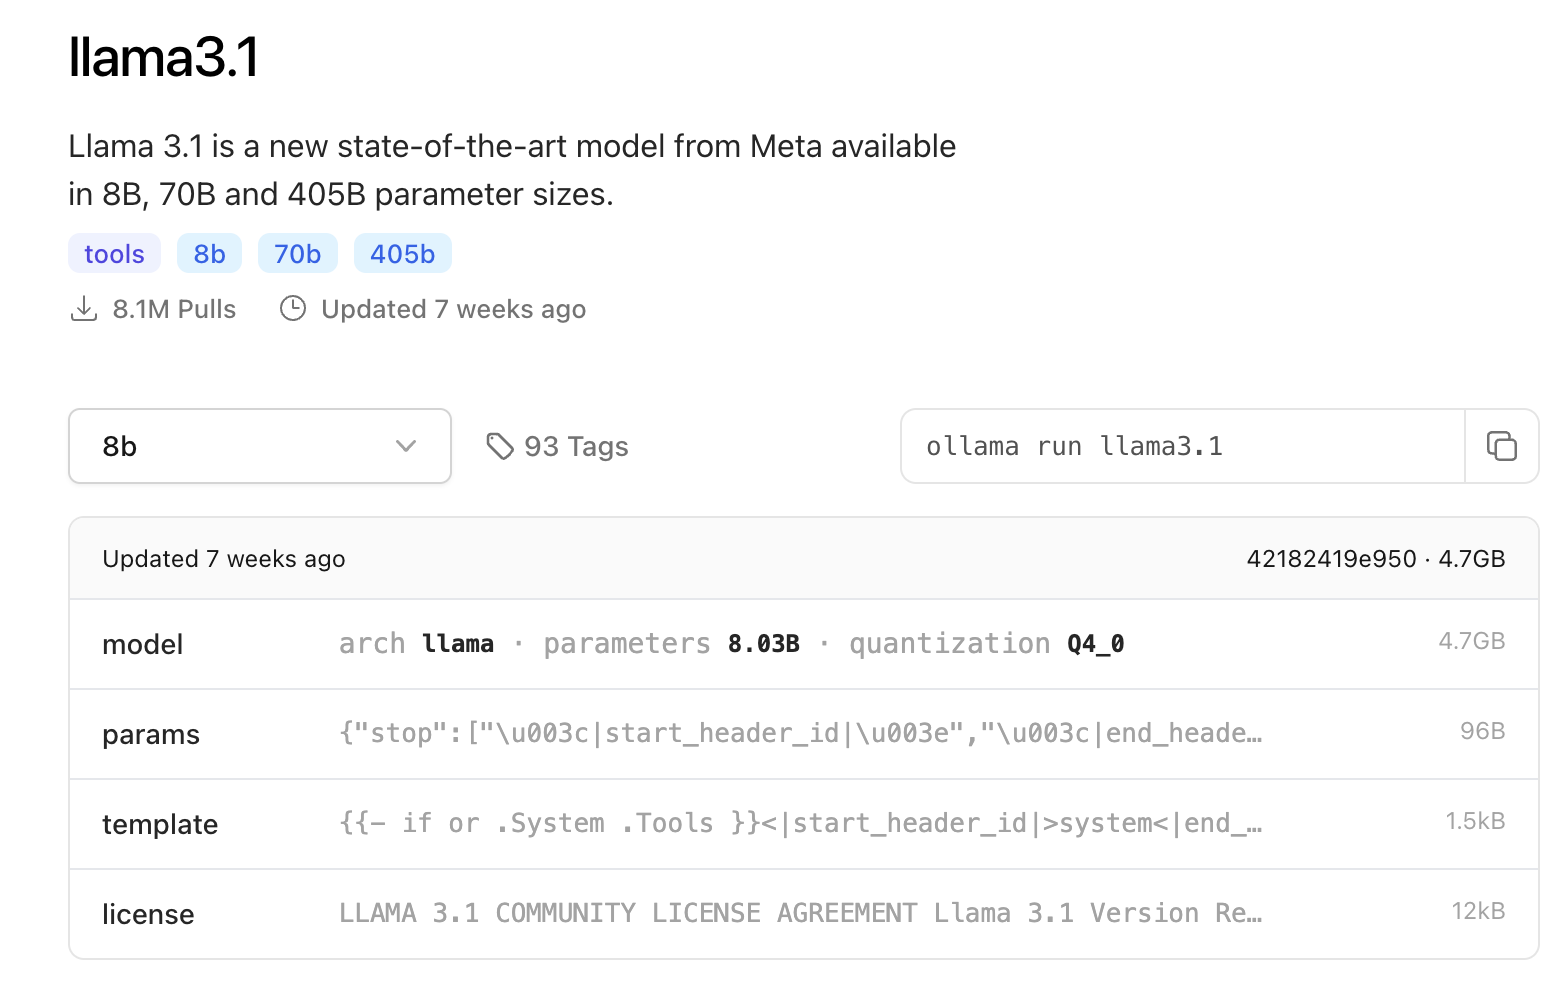
Task: Open the params file row
Action: click(x=151, y=735)
